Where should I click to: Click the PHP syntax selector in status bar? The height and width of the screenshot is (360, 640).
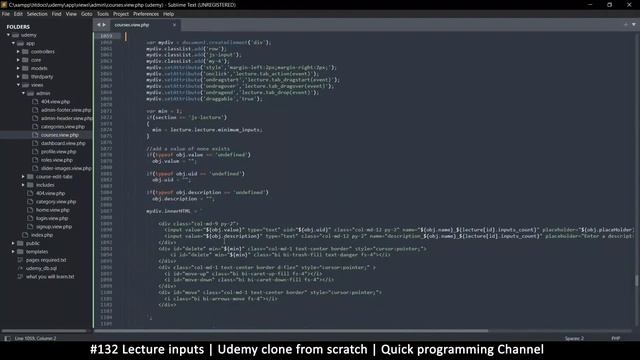(616, 338)
